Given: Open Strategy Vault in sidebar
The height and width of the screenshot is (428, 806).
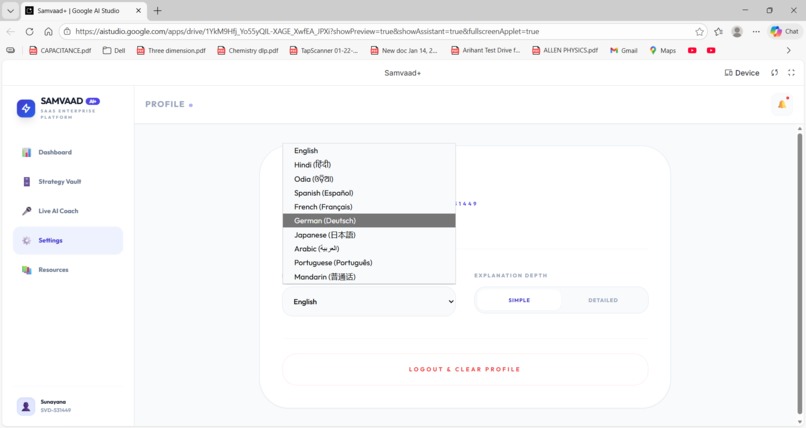Looking at the screenshot, I should pyautogui.click(x=68, y=182).
